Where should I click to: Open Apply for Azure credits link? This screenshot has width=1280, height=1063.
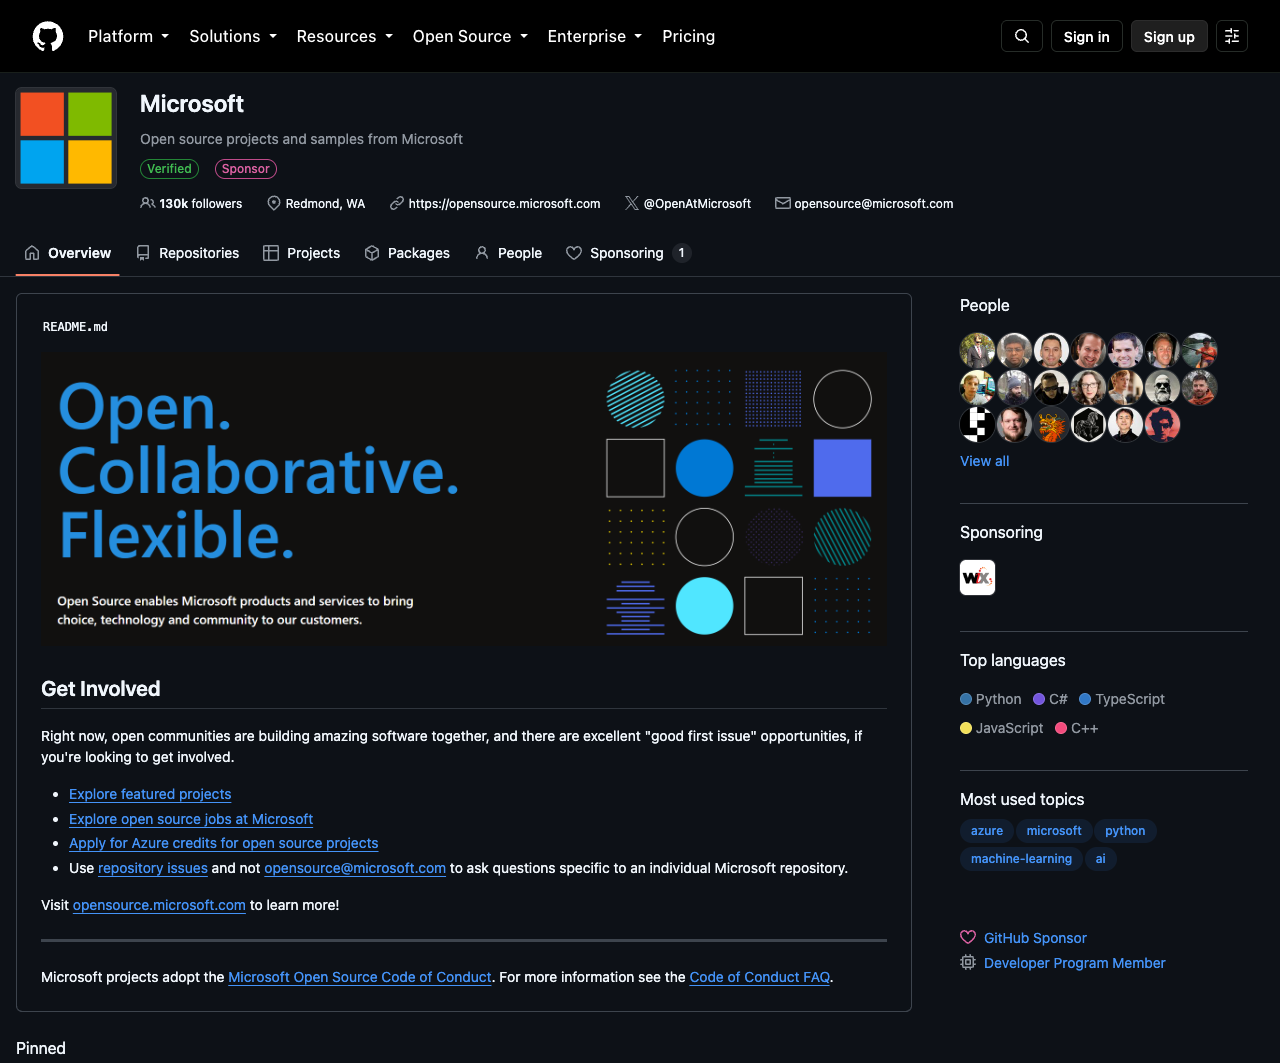click(x=224, y=843)
